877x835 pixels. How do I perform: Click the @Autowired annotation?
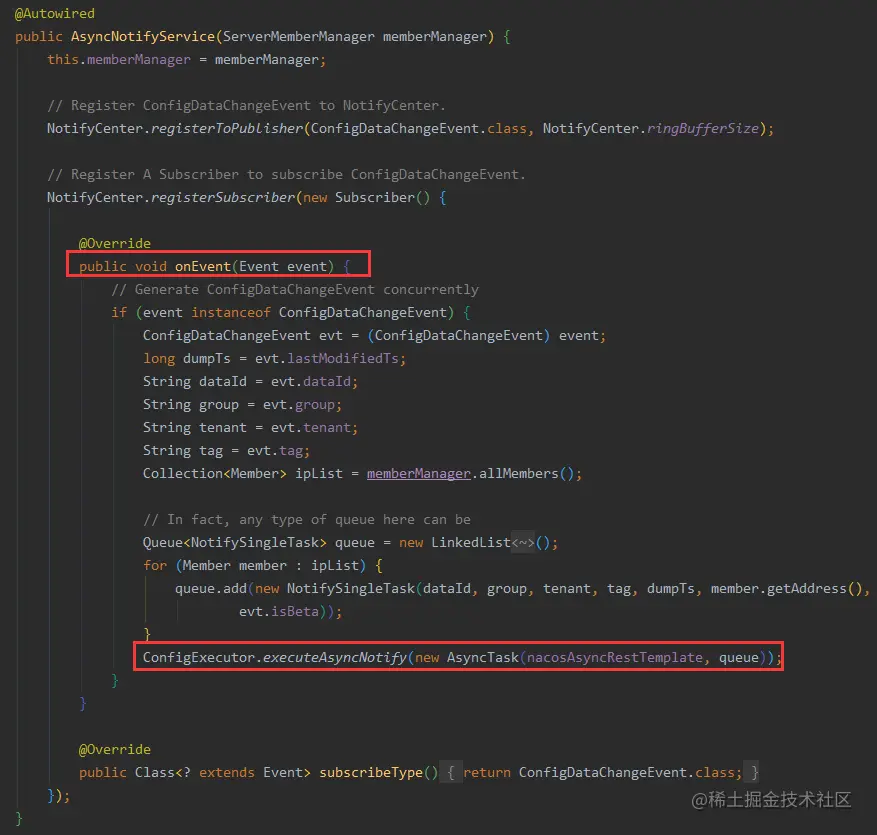click(55, 13)
